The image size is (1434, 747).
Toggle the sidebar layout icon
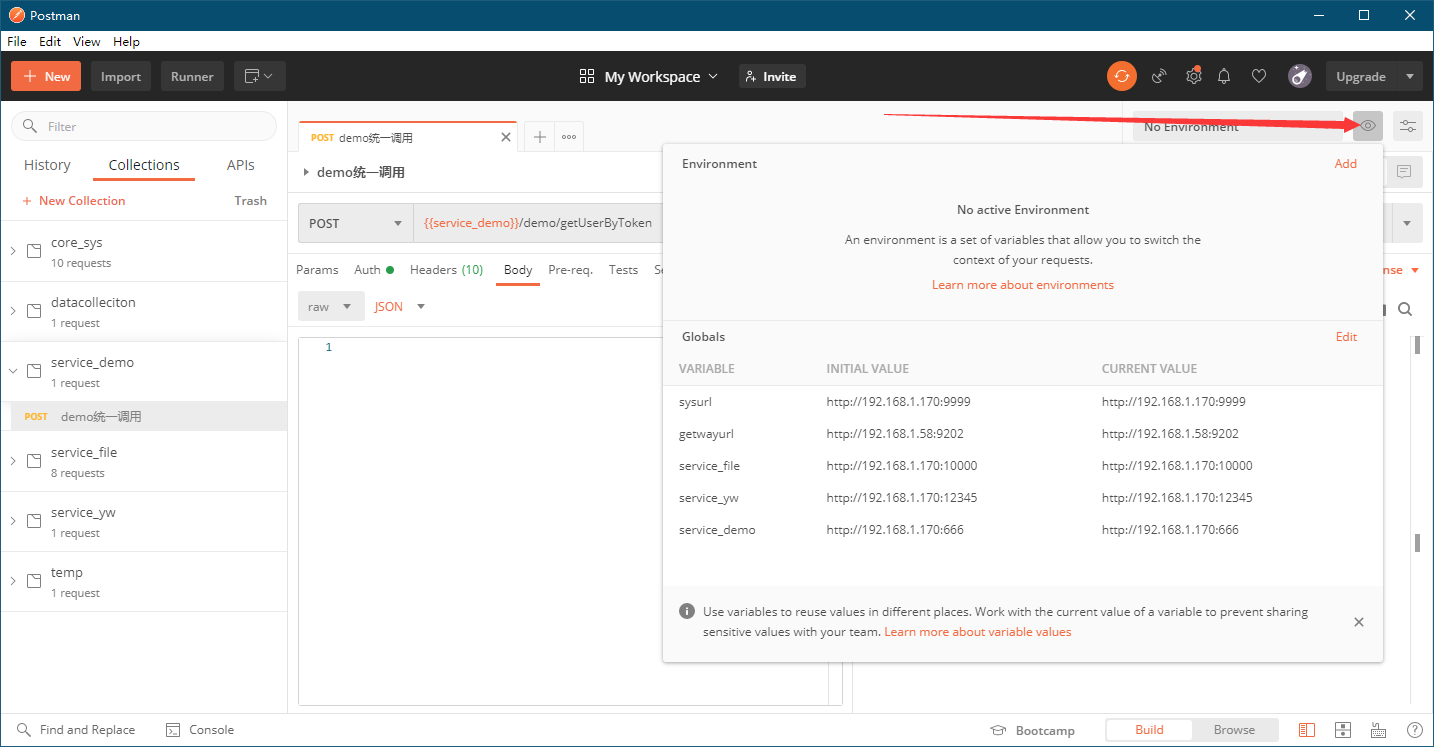1307,730
